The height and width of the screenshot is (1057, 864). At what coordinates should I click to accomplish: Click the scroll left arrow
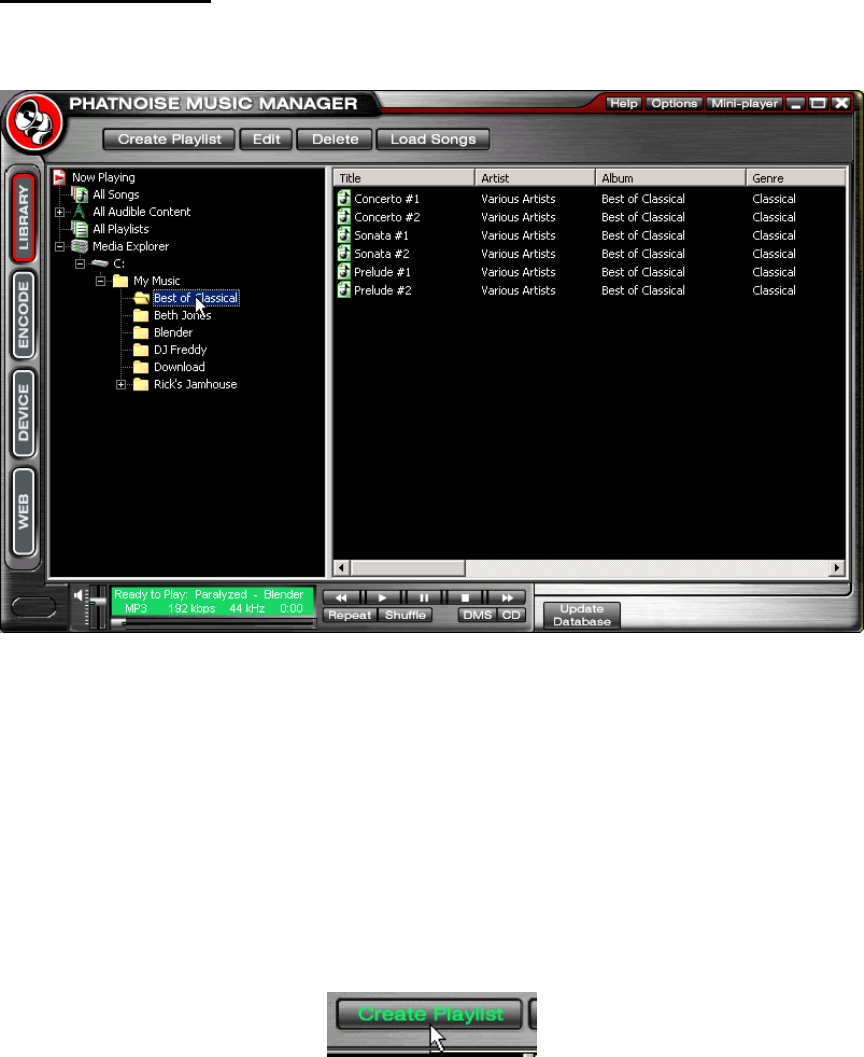pyautogui.click(x=342, y=568)
